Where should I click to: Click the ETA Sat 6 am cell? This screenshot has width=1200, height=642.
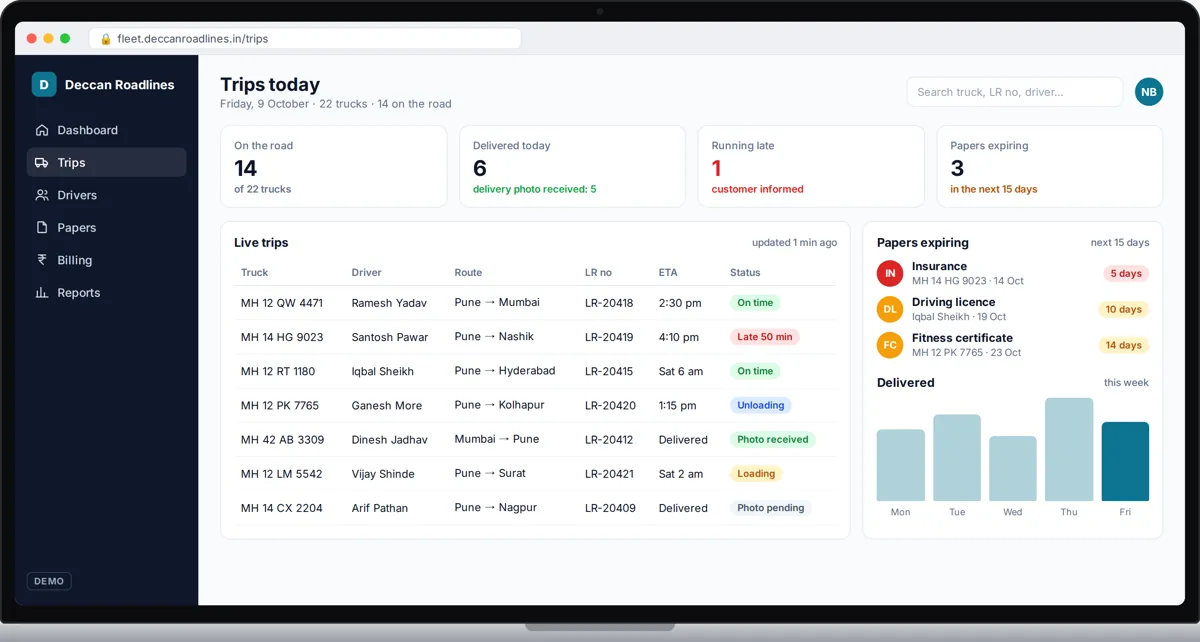click(x=681, y=371)
